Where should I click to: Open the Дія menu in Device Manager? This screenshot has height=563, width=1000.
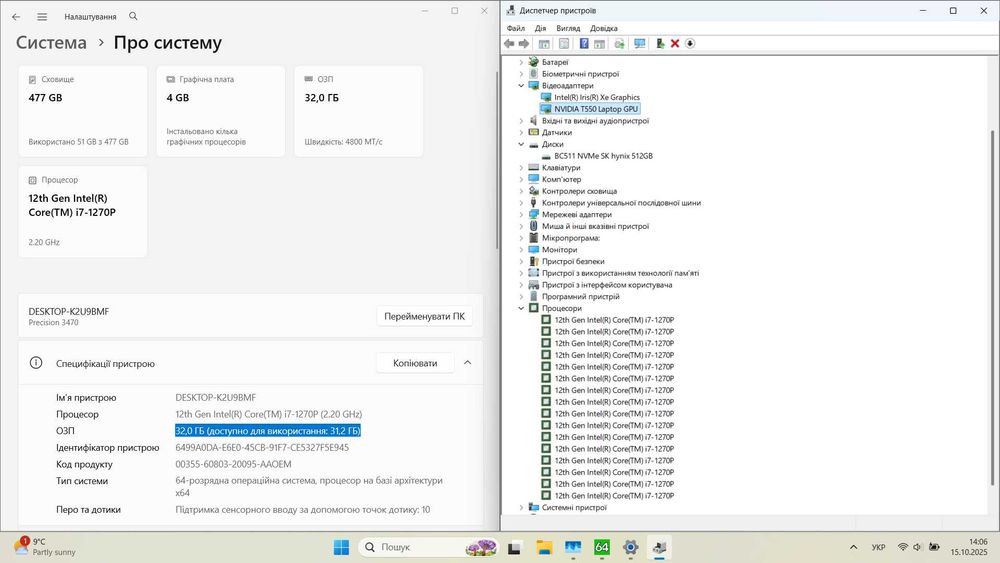540,28
